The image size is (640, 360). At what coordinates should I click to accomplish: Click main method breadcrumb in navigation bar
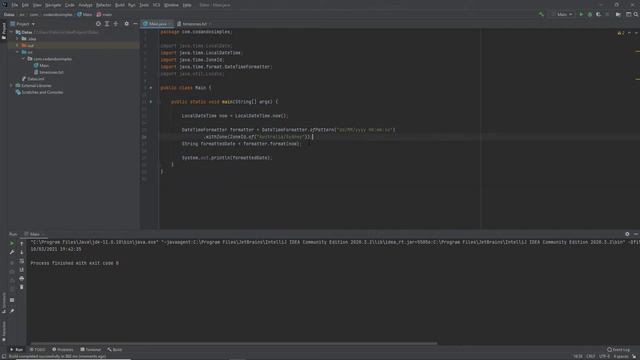(x=104, y=14)
